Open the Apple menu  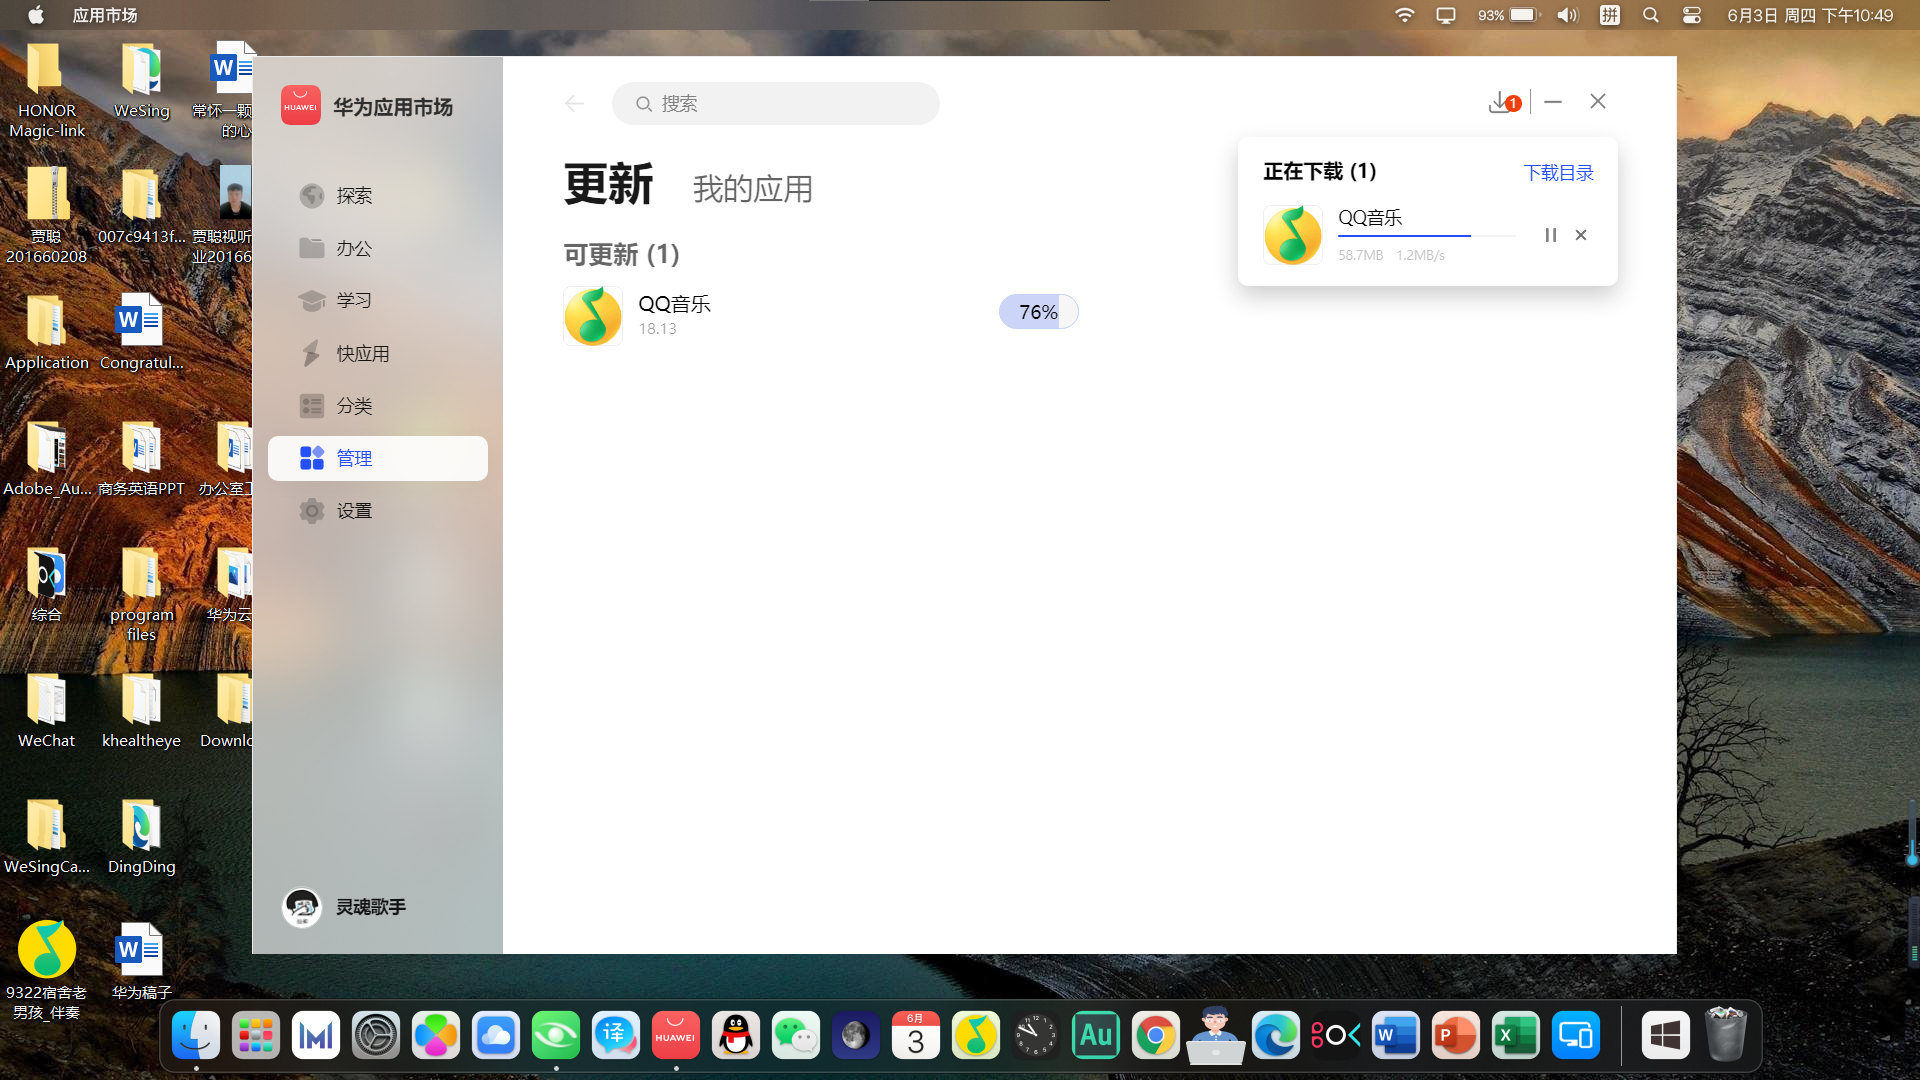pyautogui.click(x=36, y=15)
